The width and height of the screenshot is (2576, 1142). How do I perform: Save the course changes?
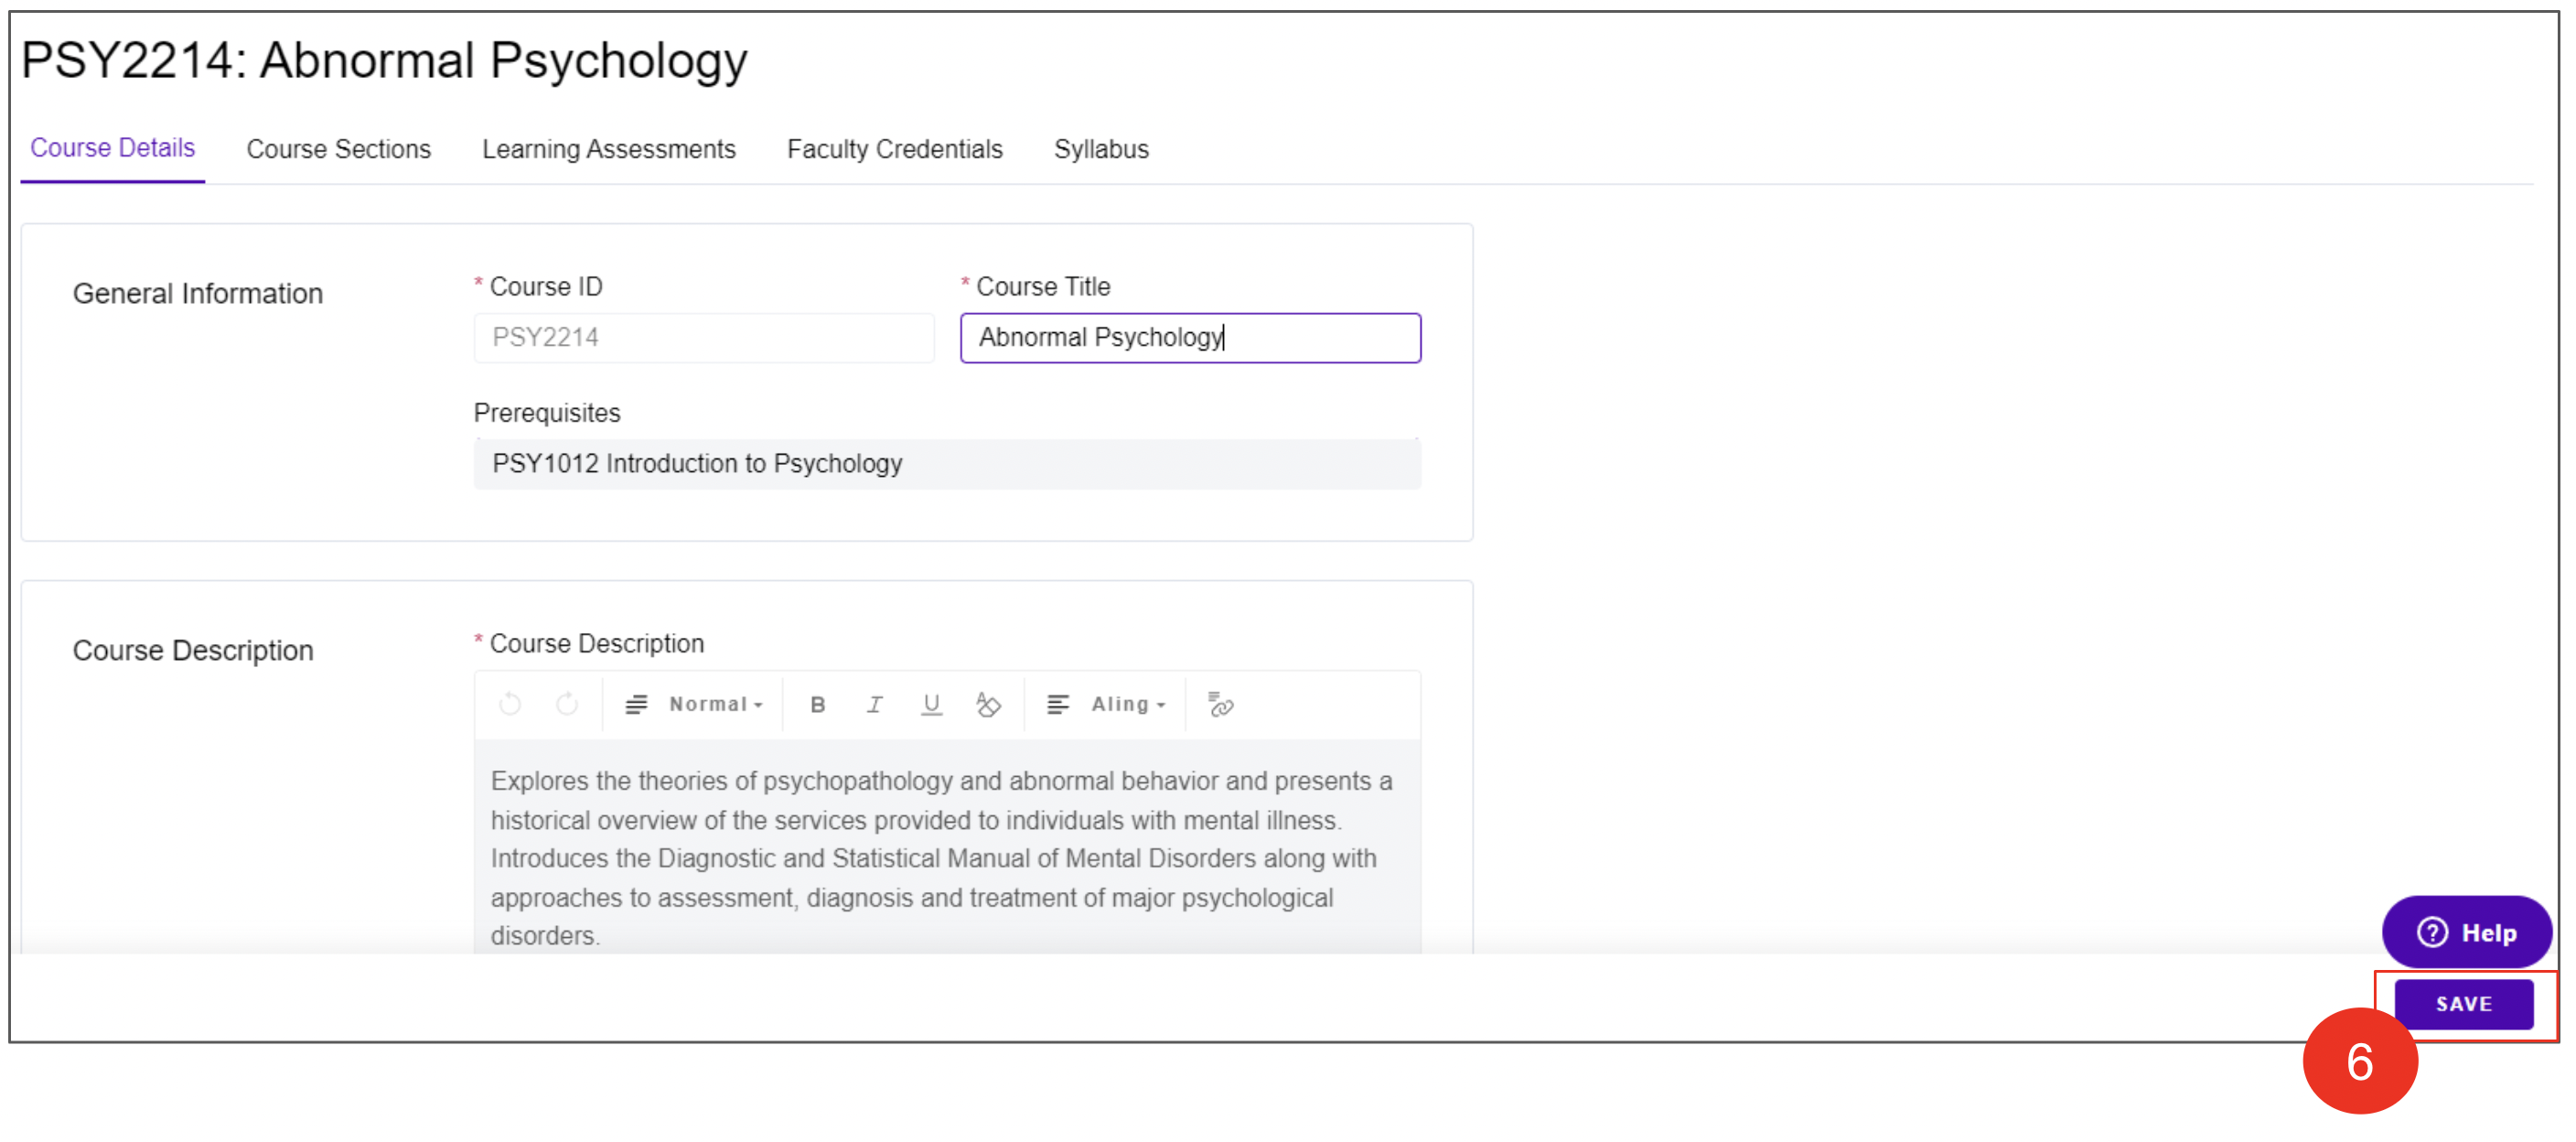[2463, 1004]
